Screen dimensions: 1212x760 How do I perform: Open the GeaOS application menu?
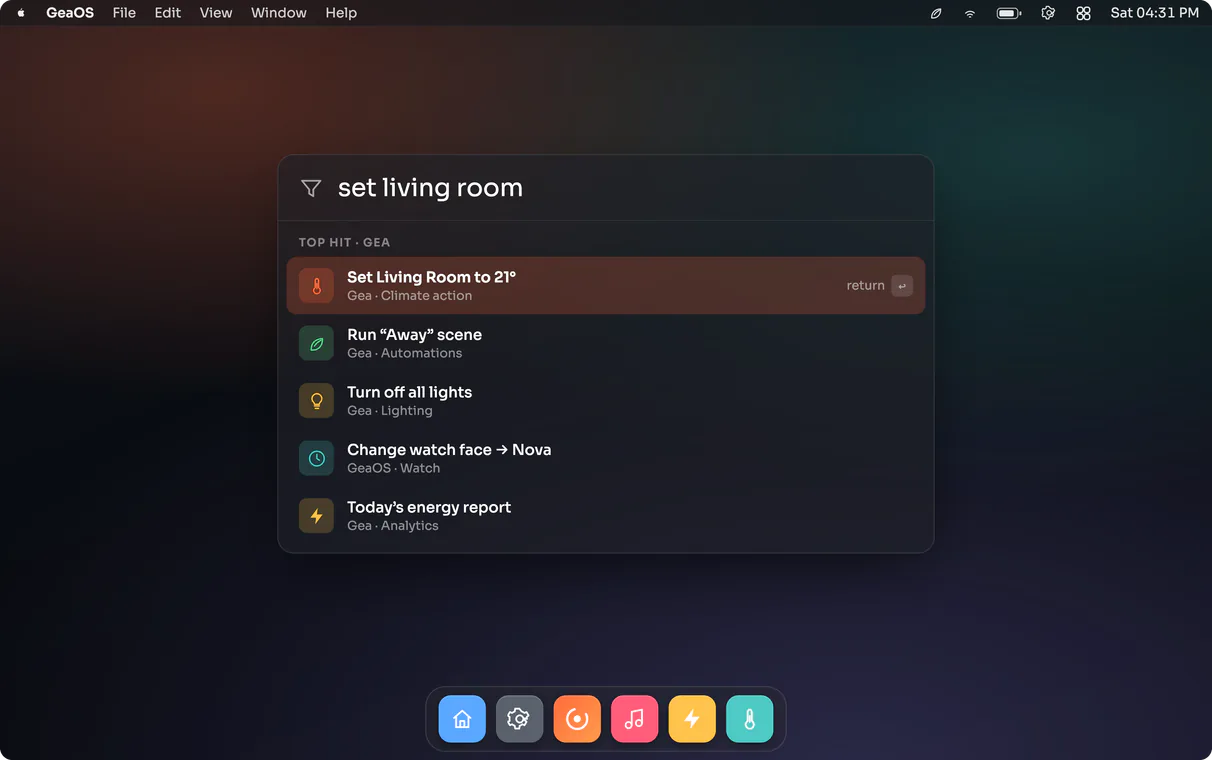[x=70, y=13]
